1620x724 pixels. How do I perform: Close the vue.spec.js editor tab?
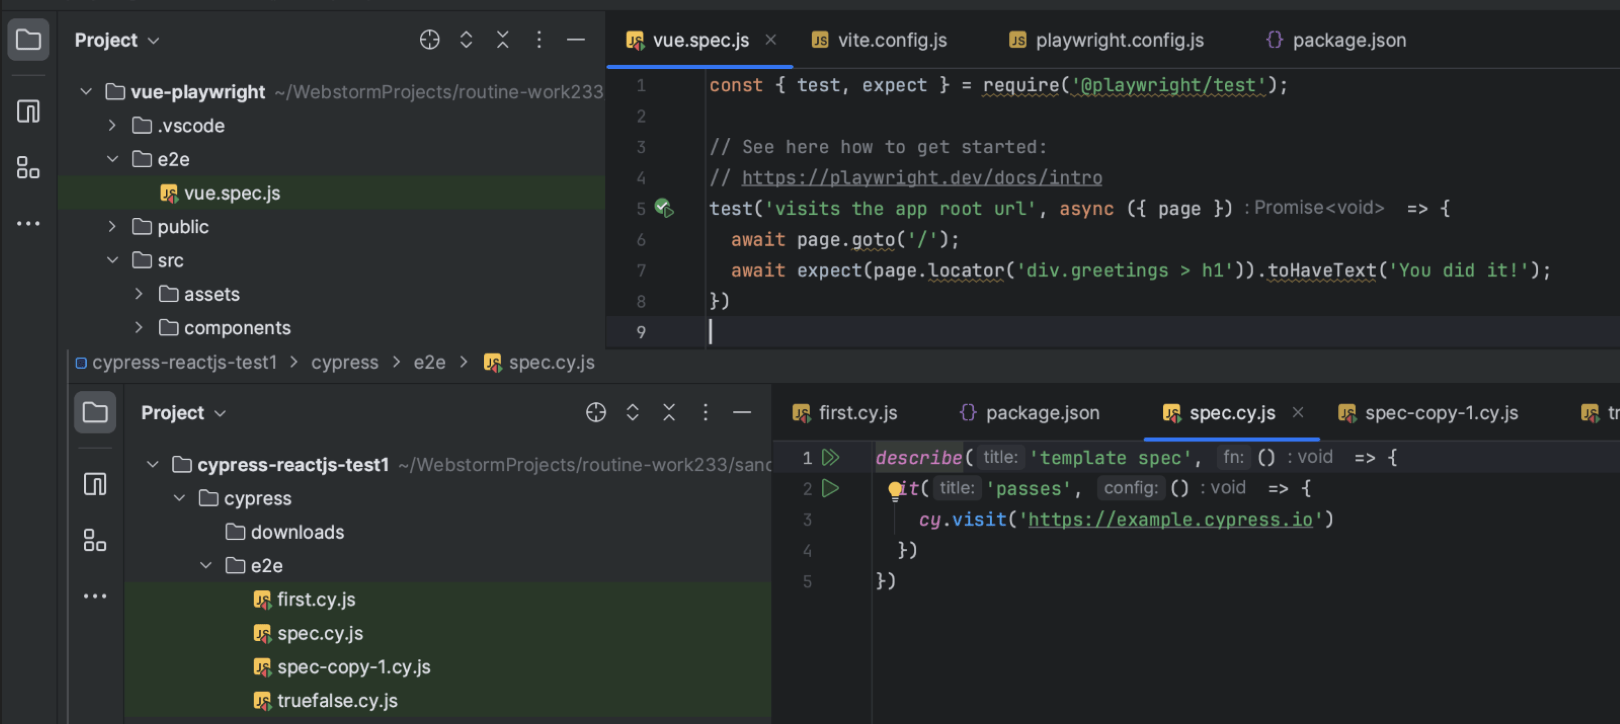point(771,40)
